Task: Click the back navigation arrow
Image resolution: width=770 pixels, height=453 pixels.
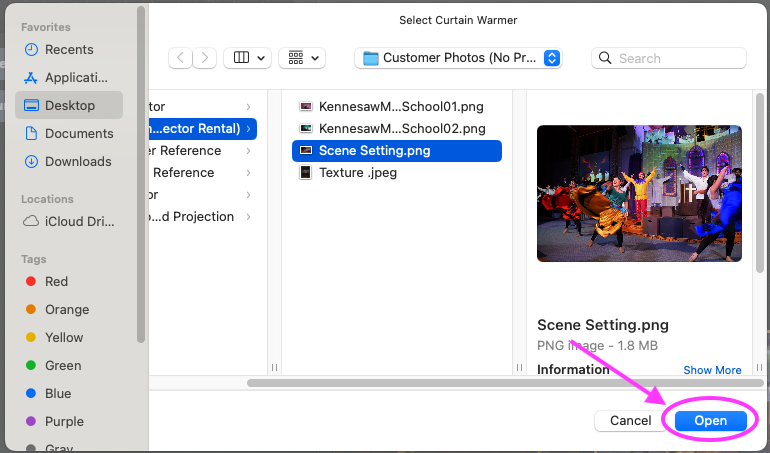Action: click(181, 58)
